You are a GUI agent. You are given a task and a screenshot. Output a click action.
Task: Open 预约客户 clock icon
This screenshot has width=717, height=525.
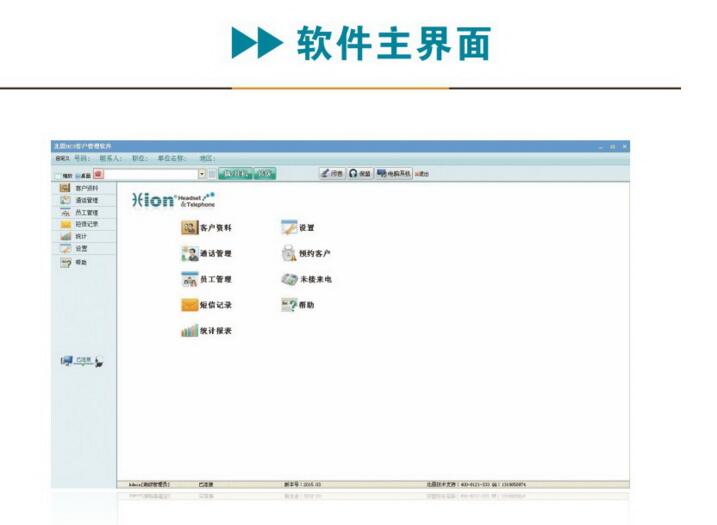click(x=289, y=254)
